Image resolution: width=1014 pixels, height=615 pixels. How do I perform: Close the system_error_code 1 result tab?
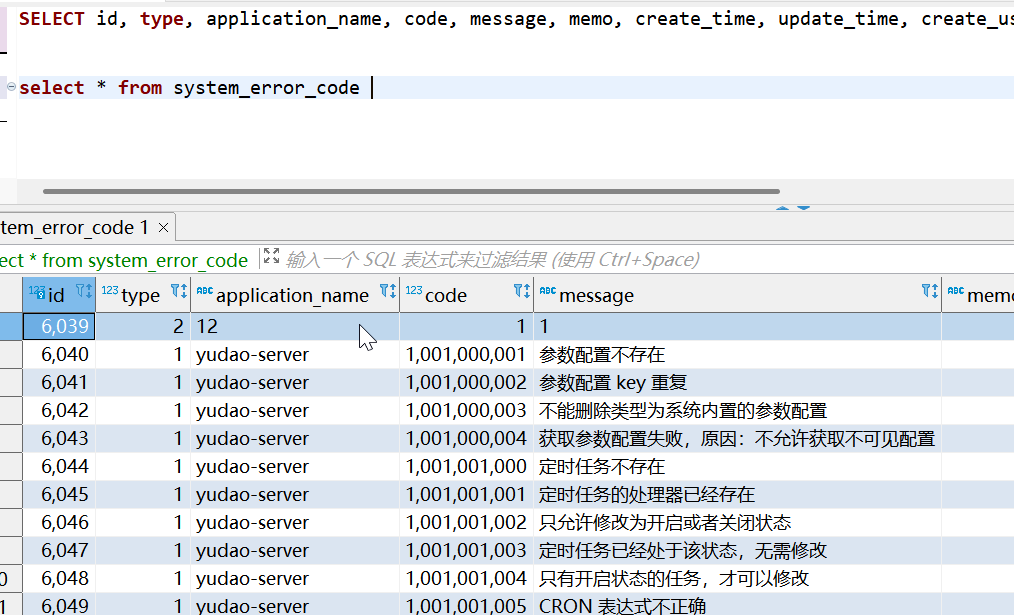click(x=164, y=227)
